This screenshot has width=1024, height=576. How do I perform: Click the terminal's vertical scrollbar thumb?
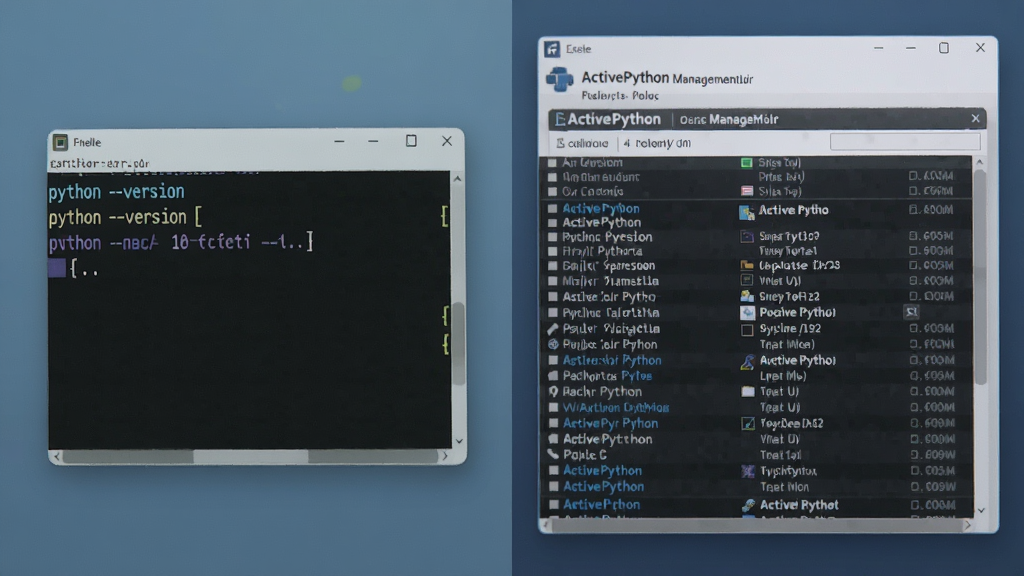pos(458,343)
